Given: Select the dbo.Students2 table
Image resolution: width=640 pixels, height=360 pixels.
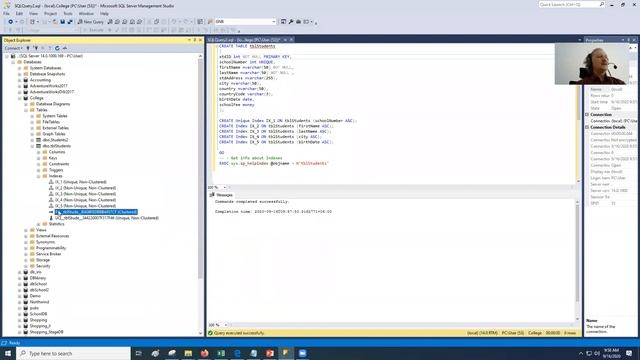Looking at the screenshot, I should (x=55, y=140).
